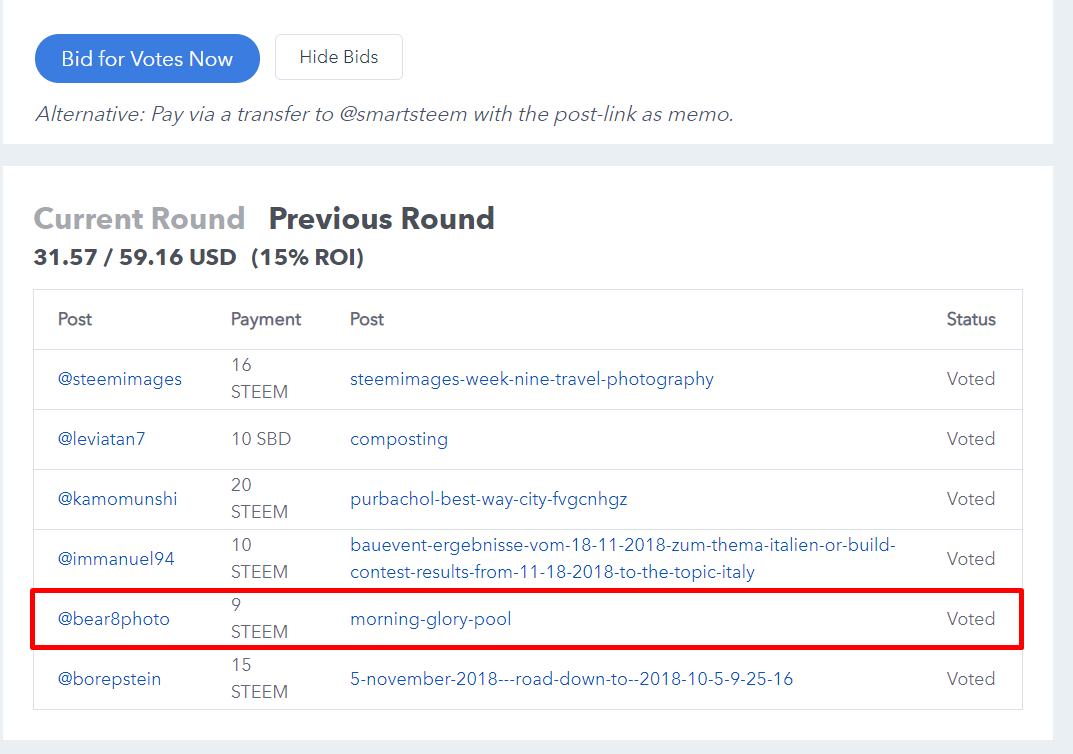Click the Hide Bids button
Image resolution: width=1073 pixels, height=754 pixels.
tap(339, 57)
